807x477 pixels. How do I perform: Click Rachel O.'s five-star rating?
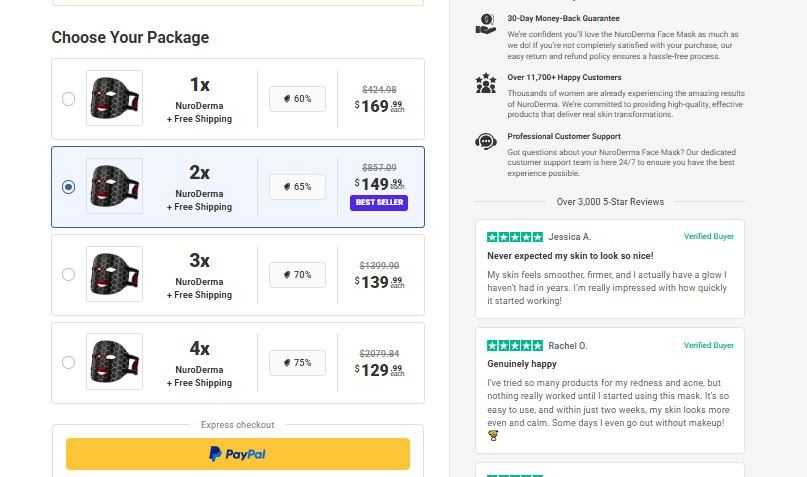tap(515, 345)
